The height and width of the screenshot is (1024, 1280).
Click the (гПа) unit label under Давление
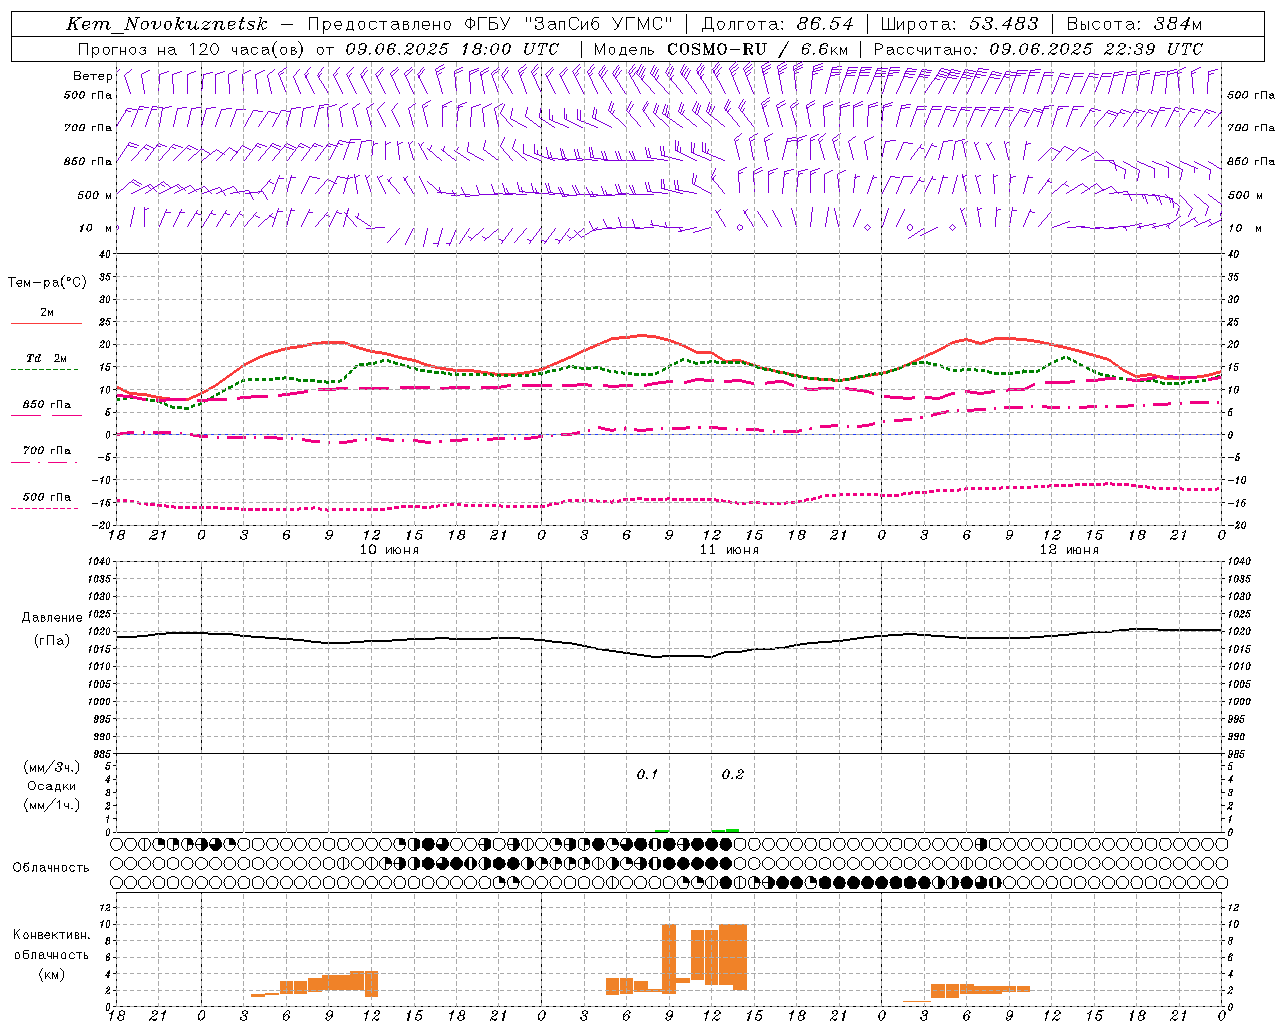point(51,640)
